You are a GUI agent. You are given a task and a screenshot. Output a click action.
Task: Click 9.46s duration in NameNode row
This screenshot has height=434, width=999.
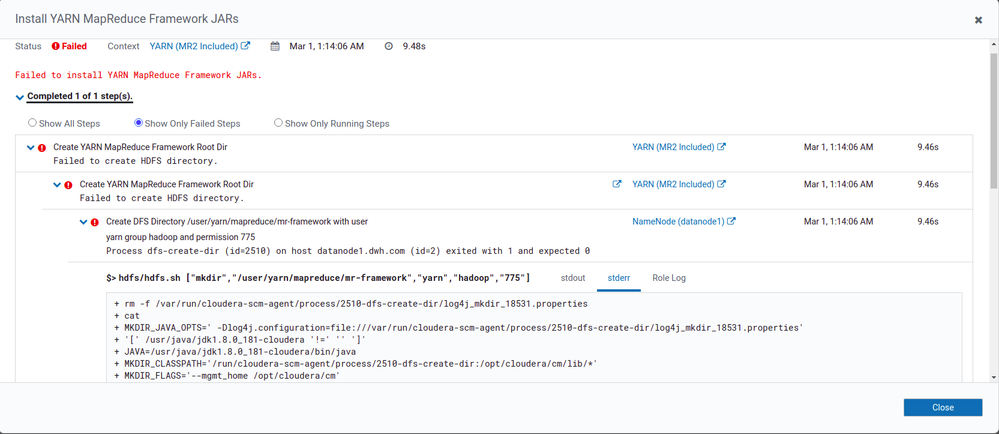pyautogui.click(x=928, y=222)
